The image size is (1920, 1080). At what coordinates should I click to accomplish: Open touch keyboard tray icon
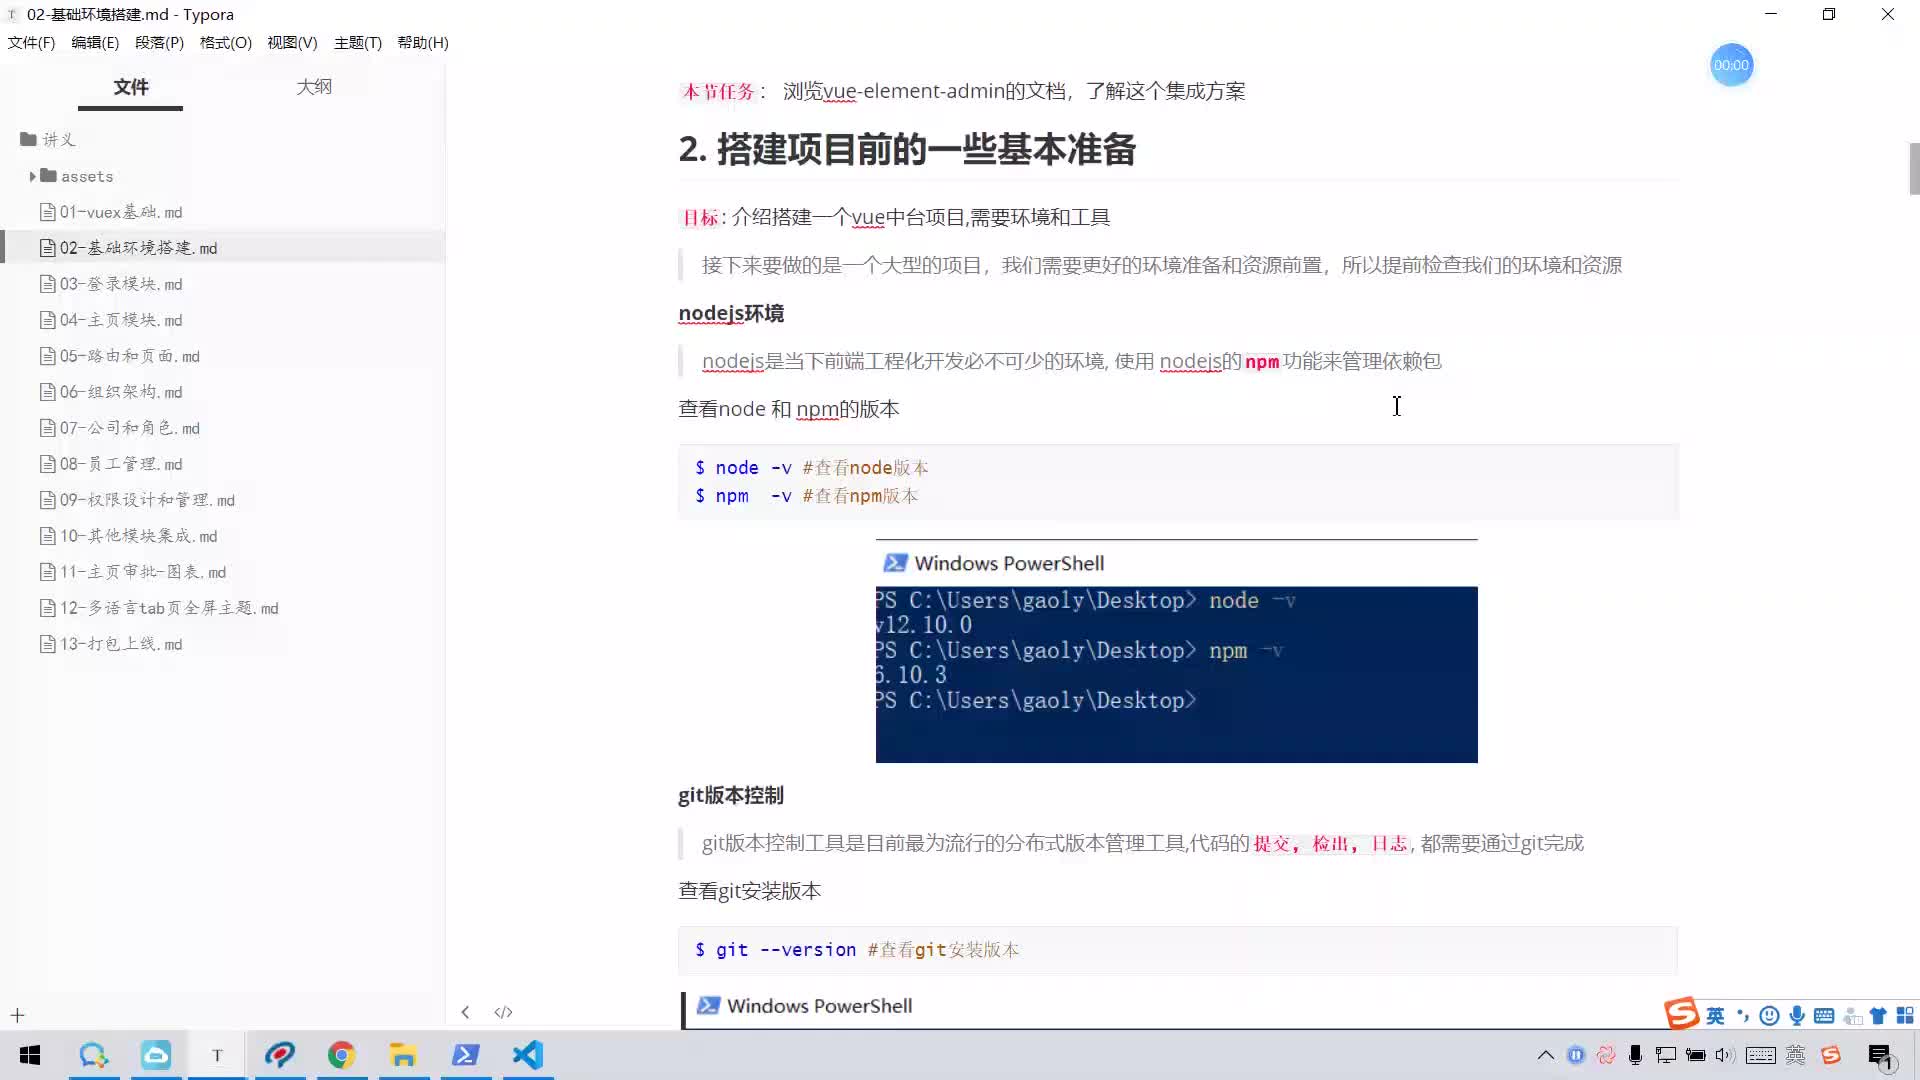pos(1761,1055)
